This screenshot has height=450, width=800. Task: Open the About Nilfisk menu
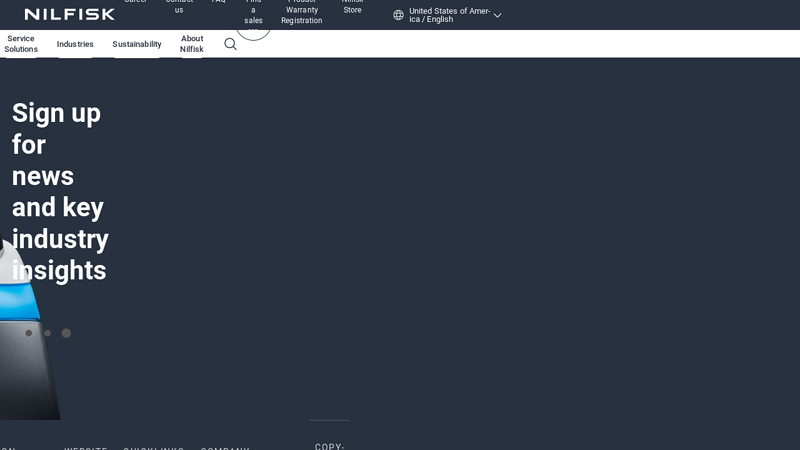coord(192,44)
